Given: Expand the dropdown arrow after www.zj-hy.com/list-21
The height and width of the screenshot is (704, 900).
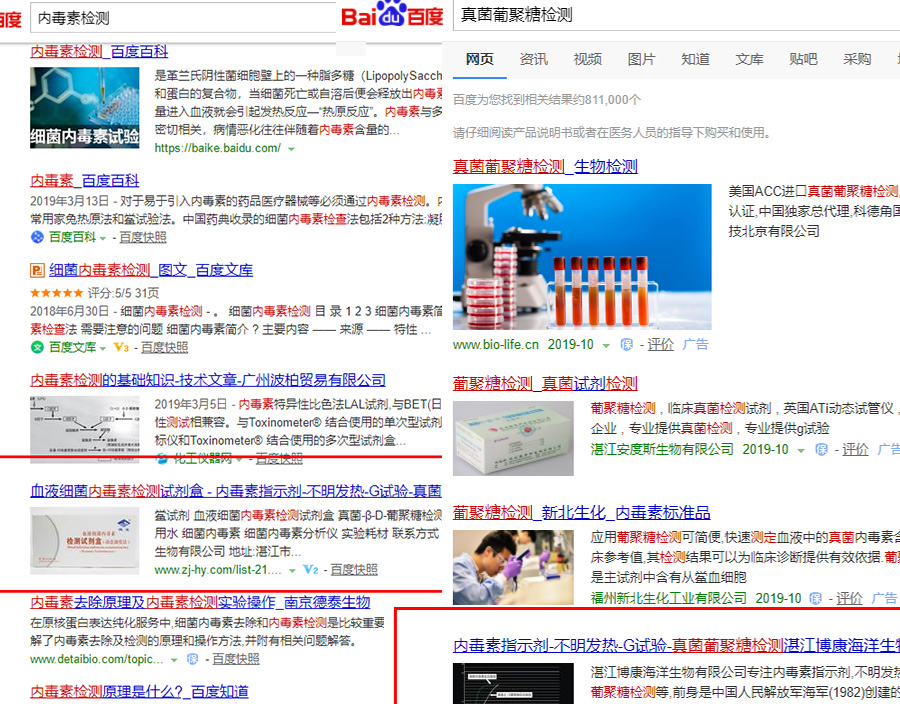Looking at the screenshot, I should click(292, 570).
